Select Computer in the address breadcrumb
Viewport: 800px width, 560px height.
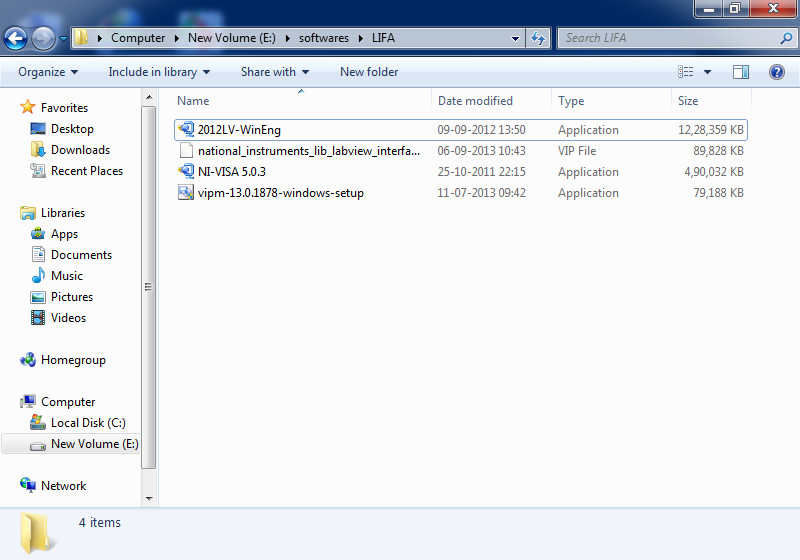pos(138,38)
